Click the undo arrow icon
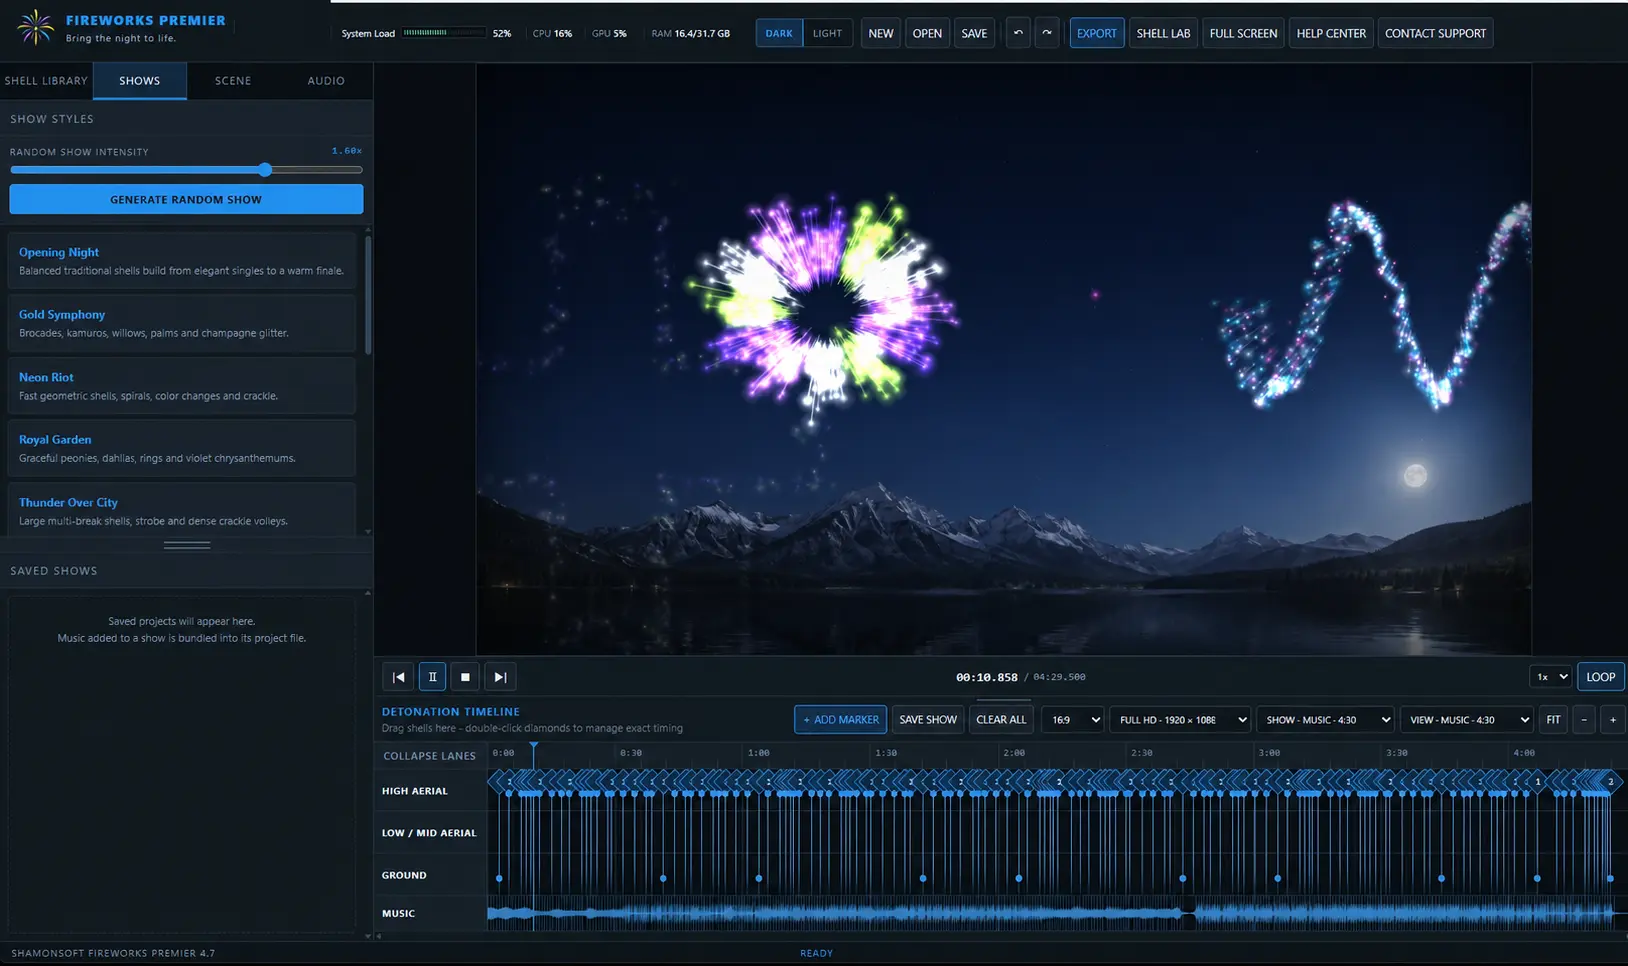The height and width of the screenshot is (966, 1628). (x=1018, y=33)
